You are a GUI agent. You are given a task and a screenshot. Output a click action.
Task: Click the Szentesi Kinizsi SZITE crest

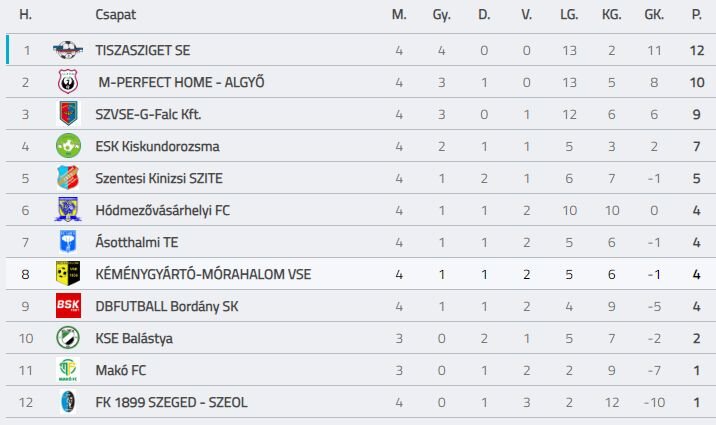(68, 178)
